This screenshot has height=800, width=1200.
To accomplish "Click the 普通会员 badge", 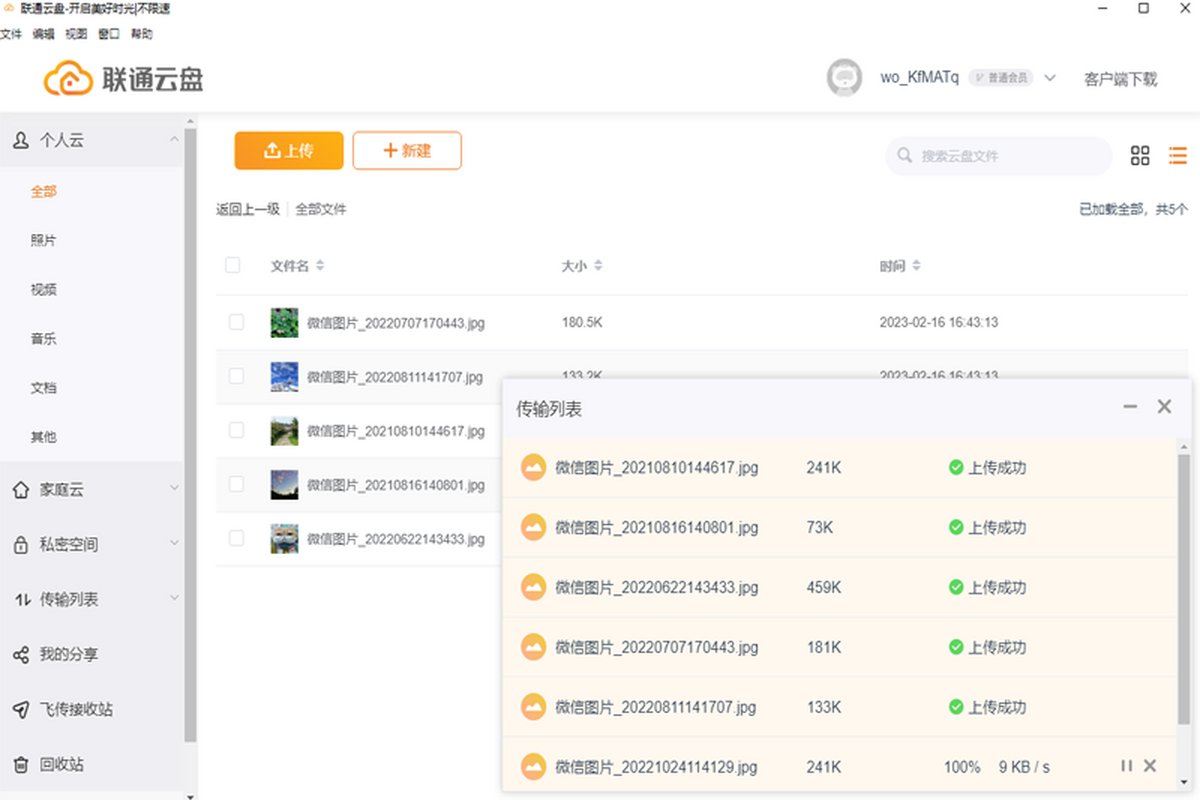I will coord(1001,78).
